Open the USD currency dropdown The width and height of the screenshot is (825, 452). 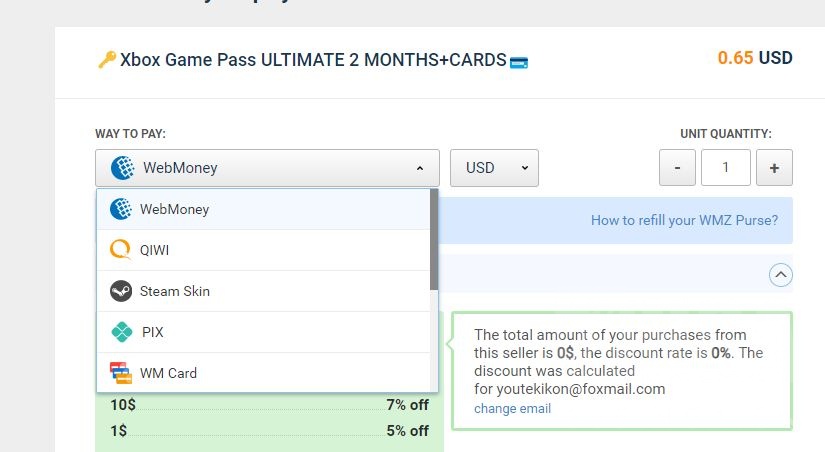tap(494, 168)
